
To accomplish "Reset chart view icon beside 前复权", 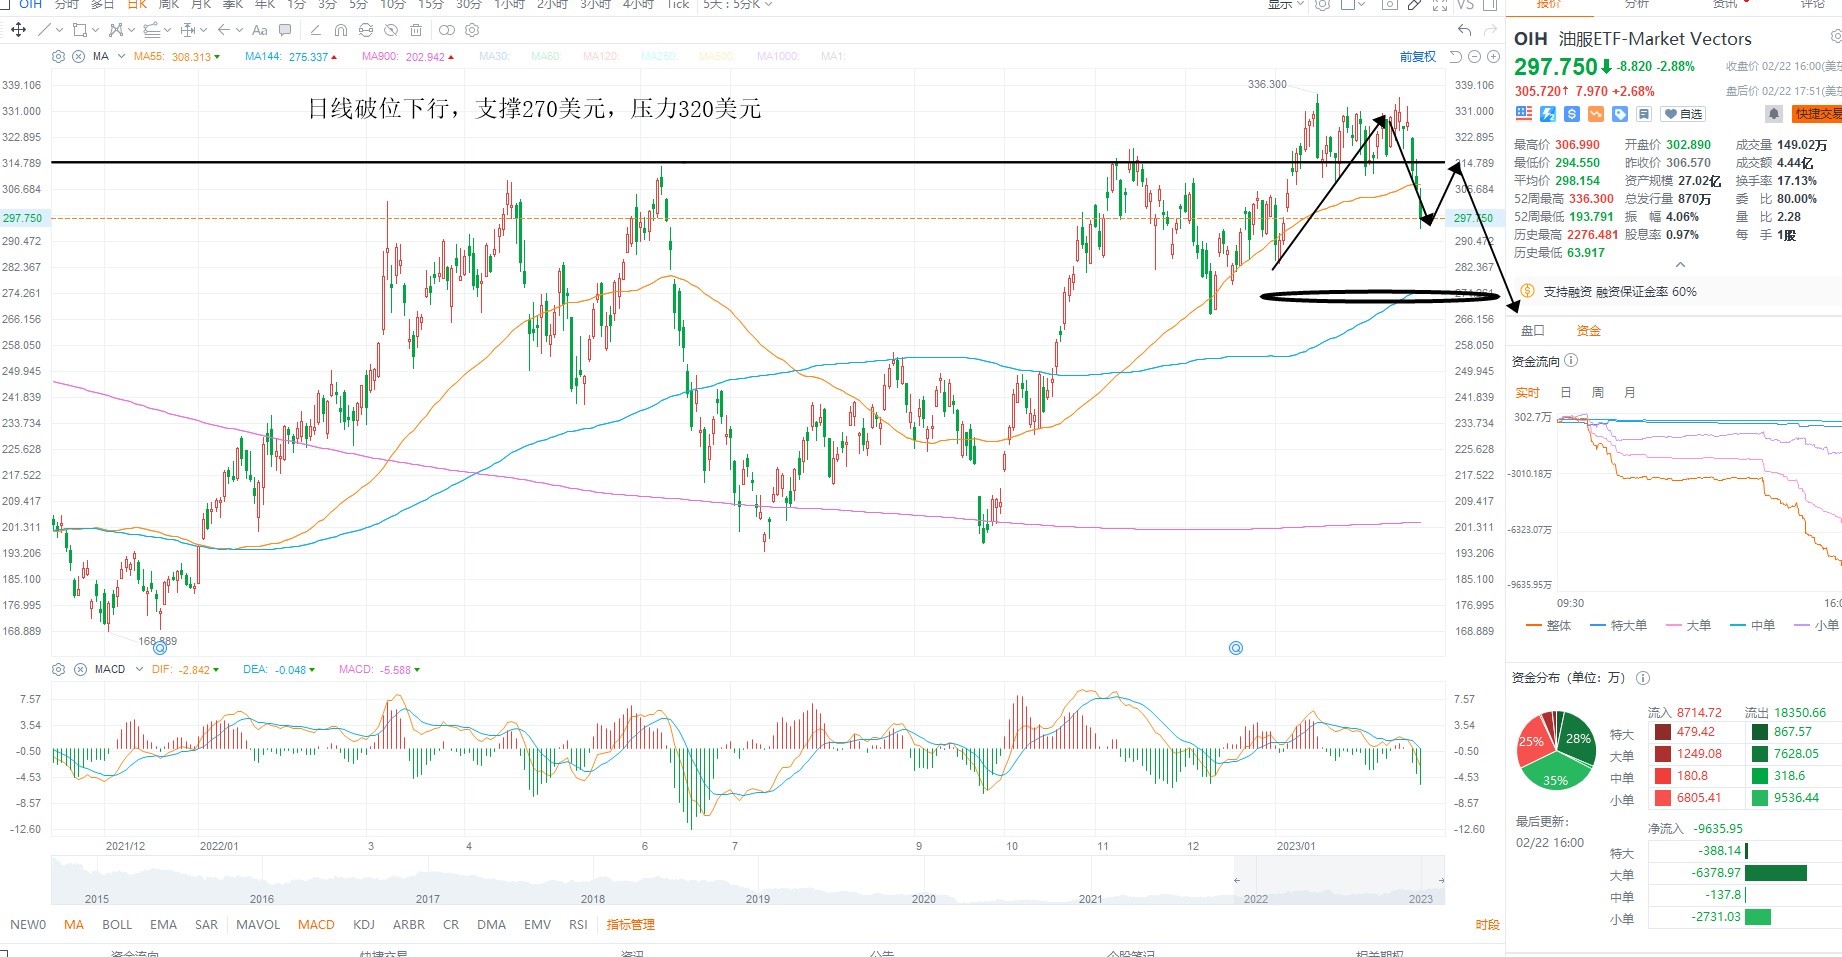I will pos(1456,56).
